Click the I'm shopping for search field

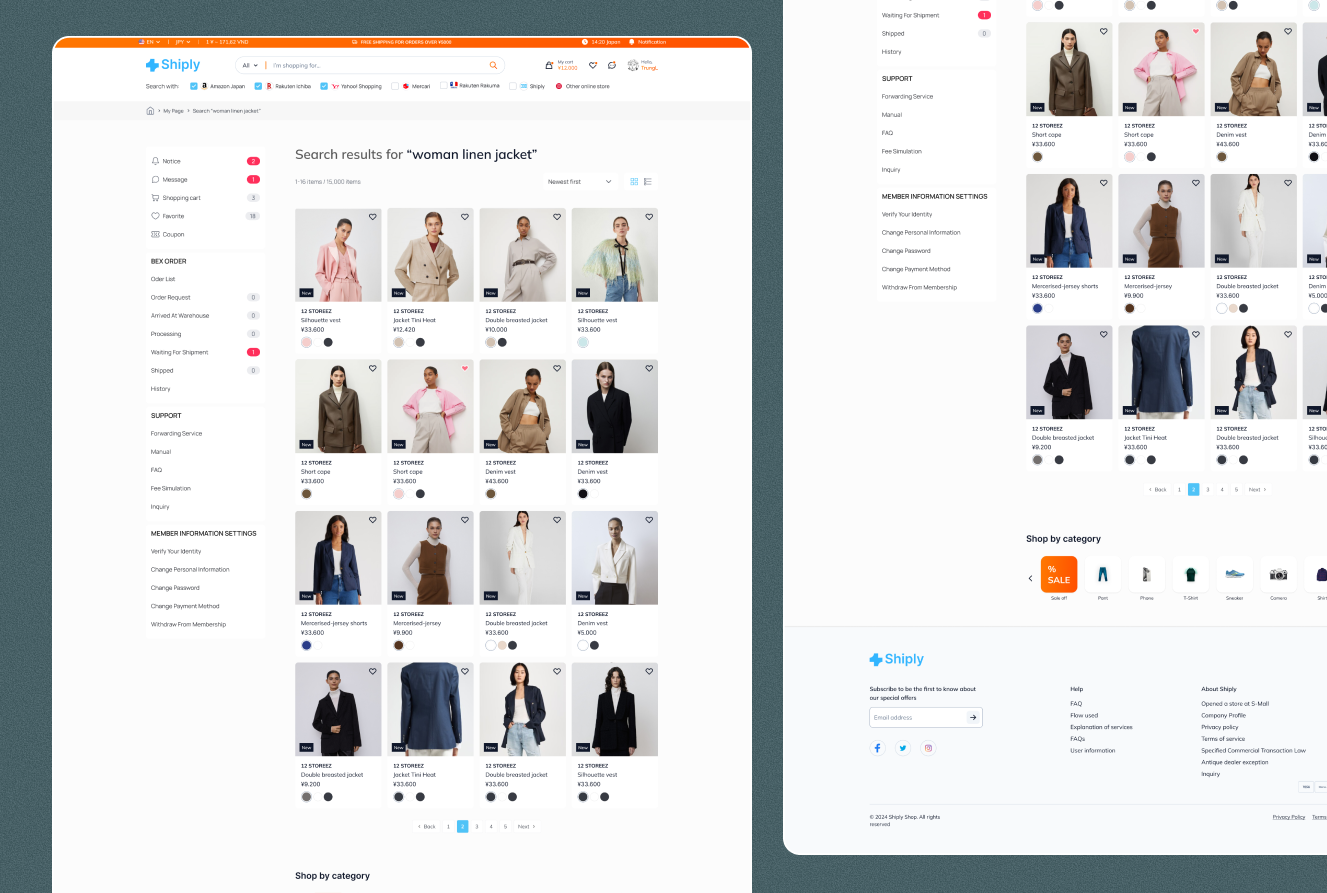point(378,65)
